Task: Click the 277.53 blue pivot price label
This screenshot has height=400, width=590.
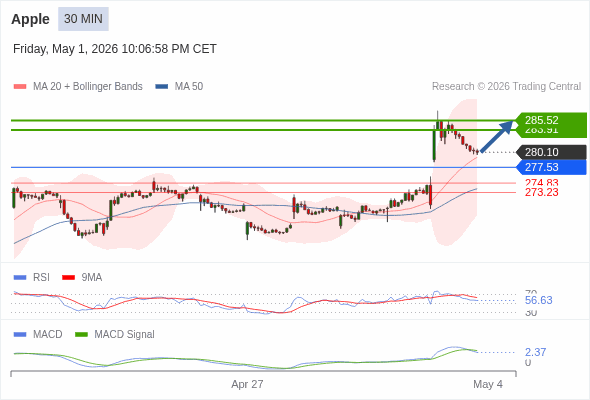Action: tap(551, 167)
